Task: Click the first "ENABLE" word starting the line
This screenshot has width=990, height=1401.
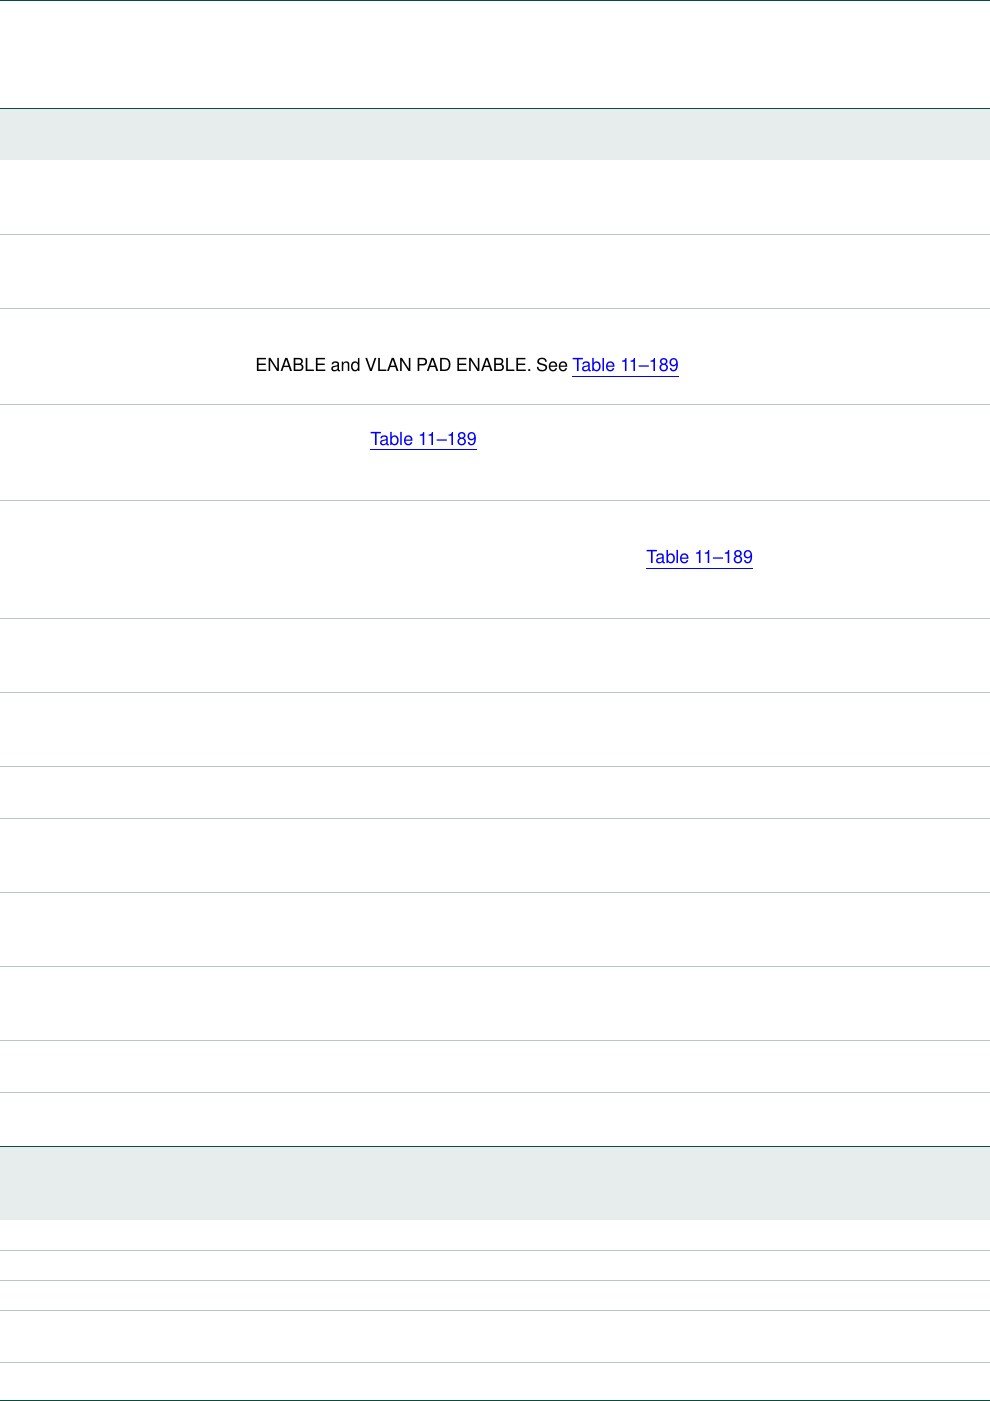Action: pyautogui.click(x=290, y=365)
